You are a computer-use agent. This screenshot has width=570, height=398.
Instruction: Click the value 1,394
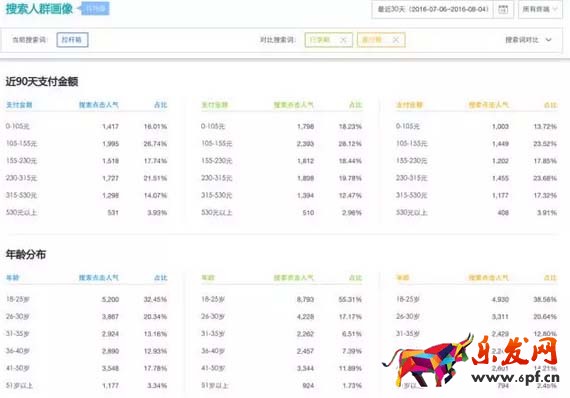pyautogui.click(x=305, y=195)
